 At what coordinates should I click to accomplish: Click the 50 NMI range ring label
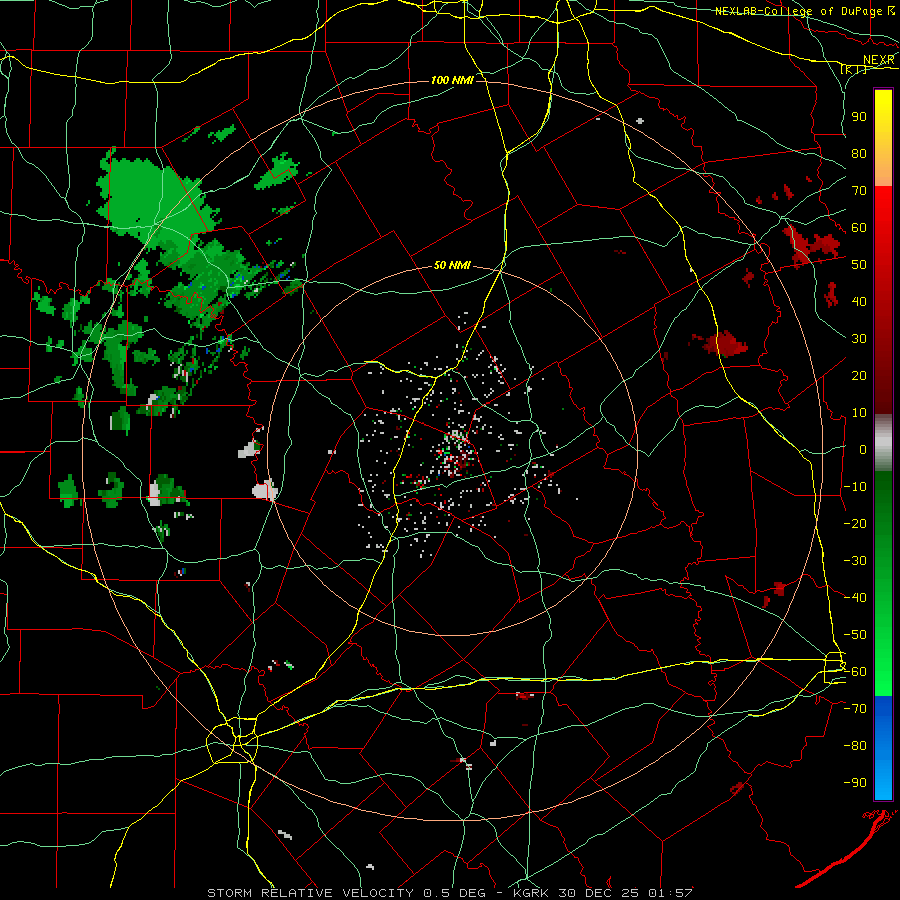click(x=452, y=265)
